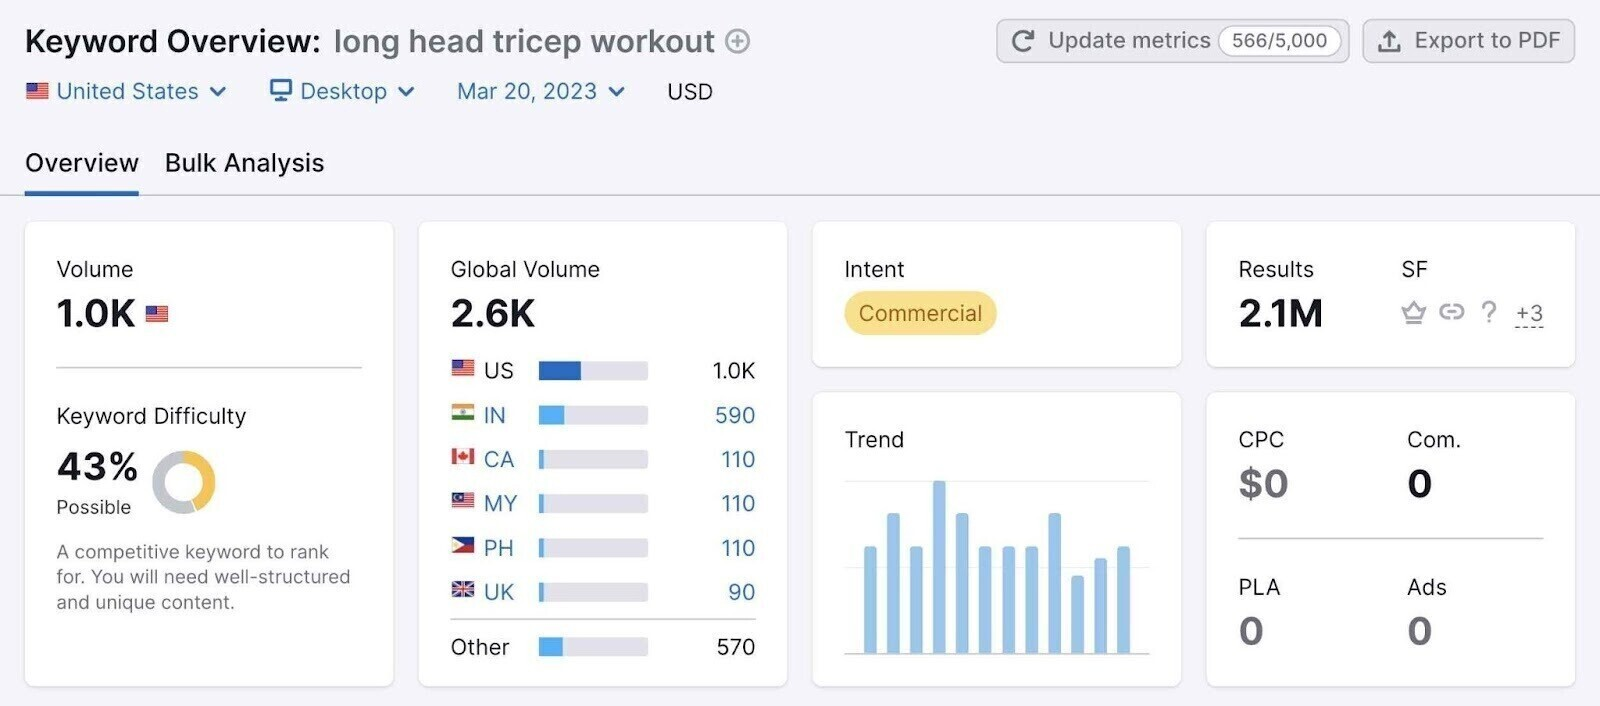
Task: Click the plus icon beside keyword title
Action: [x=737, y=41]
